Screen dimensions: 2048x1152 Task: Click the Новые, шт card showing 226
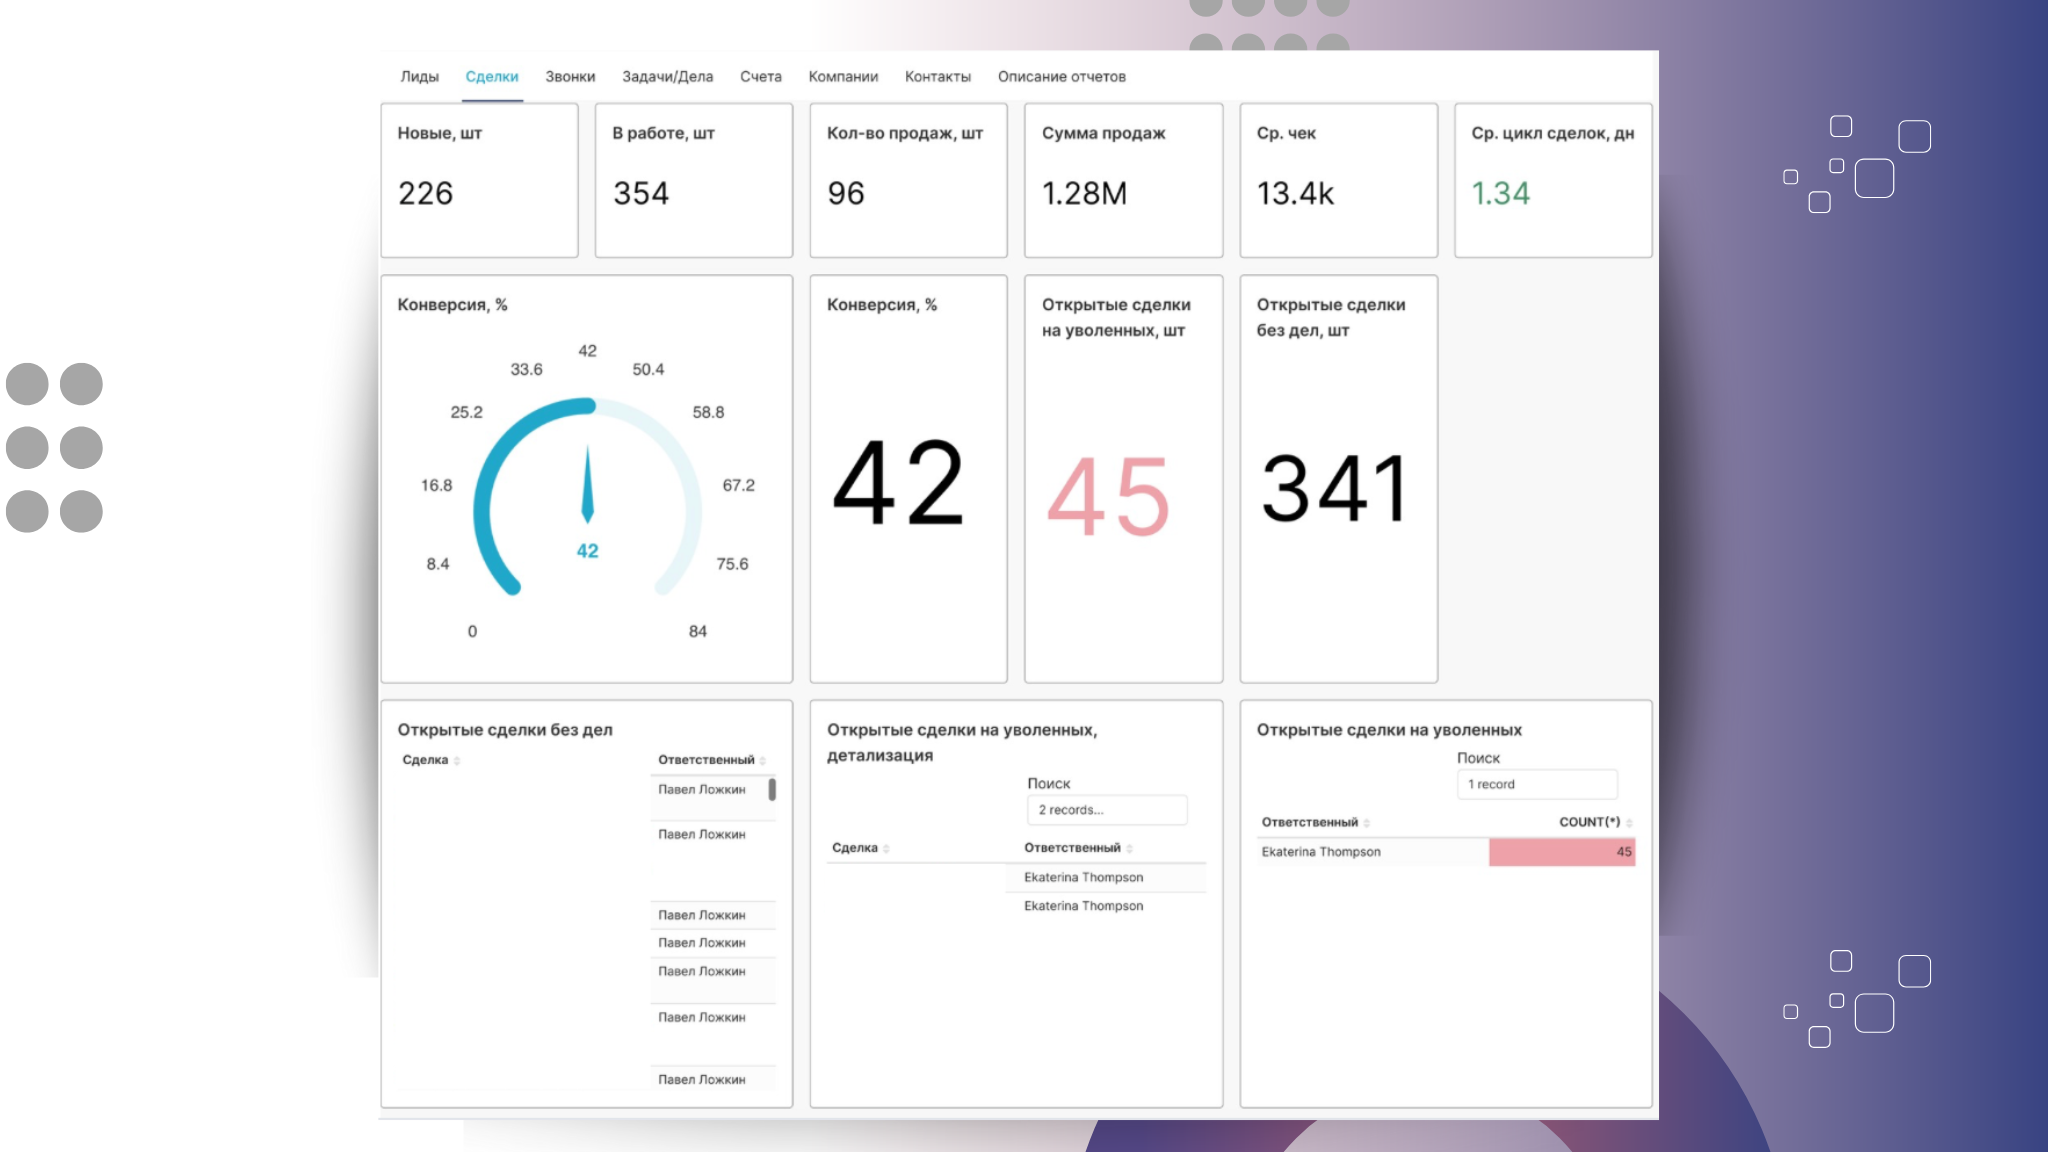pos(479,180)
